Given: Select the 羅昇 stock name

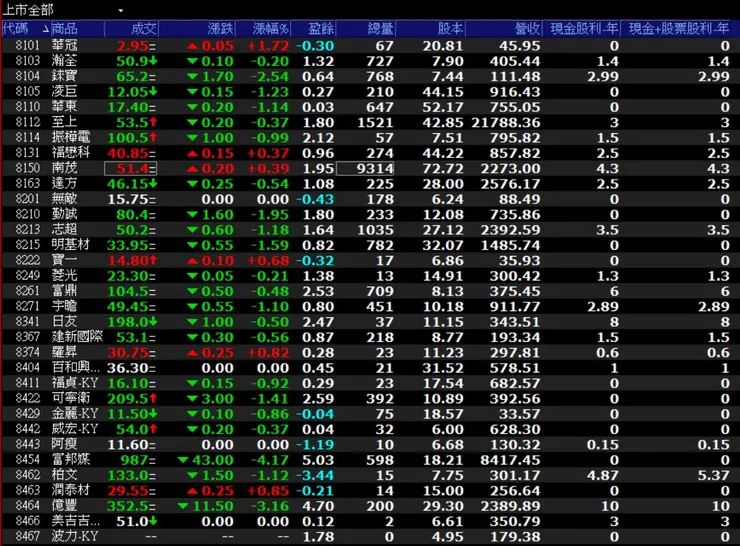Looking at the screenshot, I should tap(64, 353).
